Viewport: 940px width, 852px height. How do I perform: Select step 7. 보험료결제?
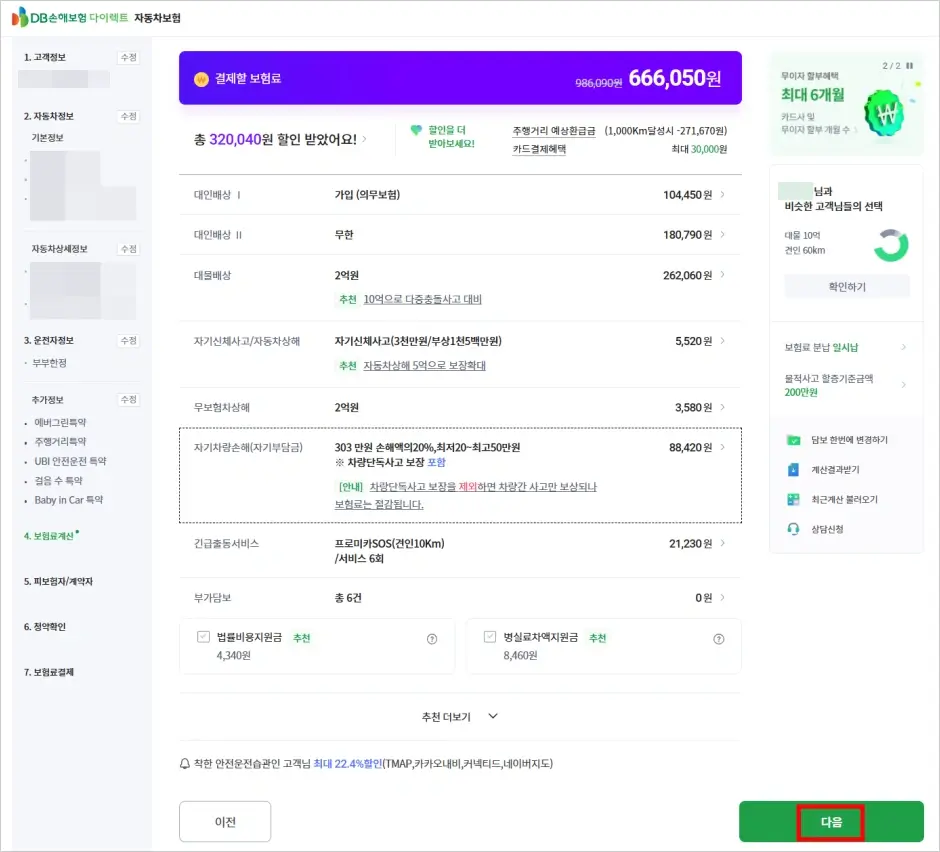[49, 672]
